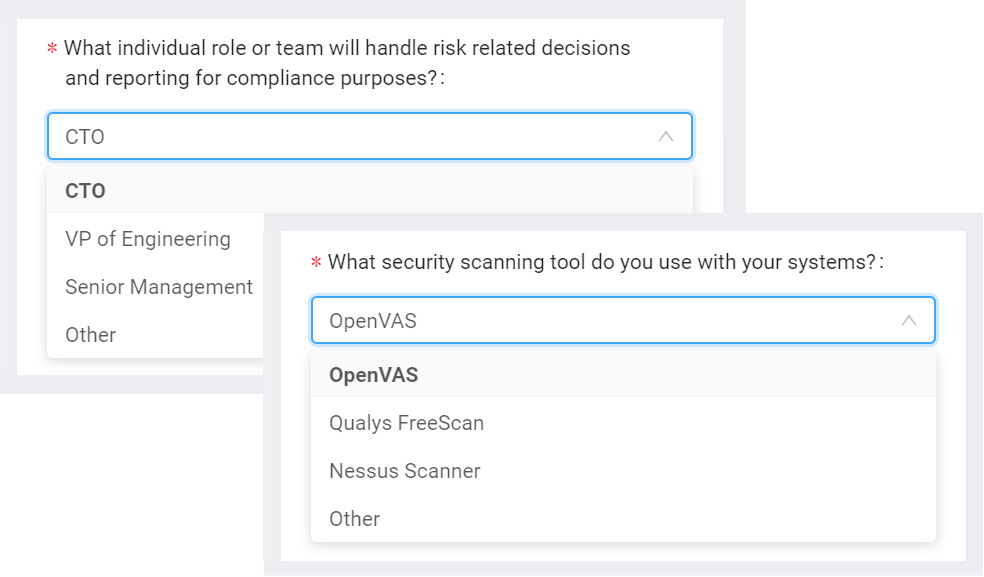The height and width of the screenshot is (577, 984).
Task: Select "Qualys FreeScan" as the scanning tool
Action: pos(406,423)
